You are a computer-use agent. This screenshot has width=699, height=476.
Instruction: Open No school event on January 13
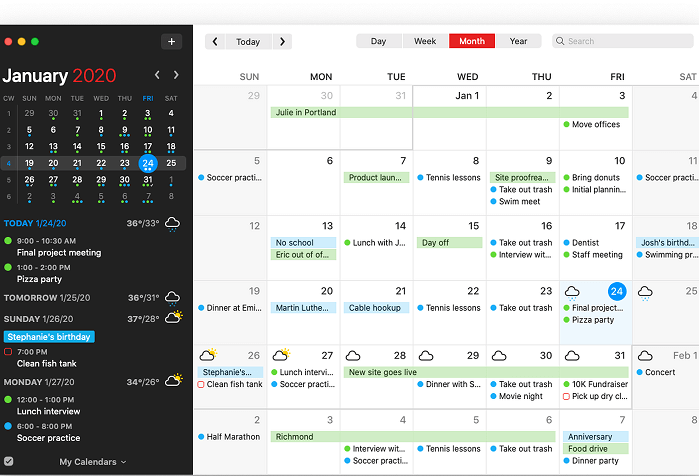click(303, 242)
